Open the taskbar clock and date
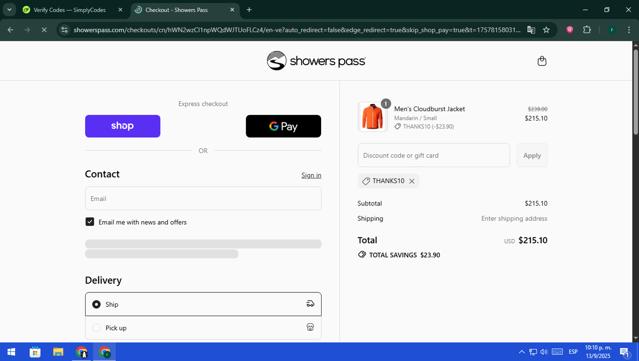Image resolution: width=639 pixels, height=361 pixels. click(x=598, y=352)
